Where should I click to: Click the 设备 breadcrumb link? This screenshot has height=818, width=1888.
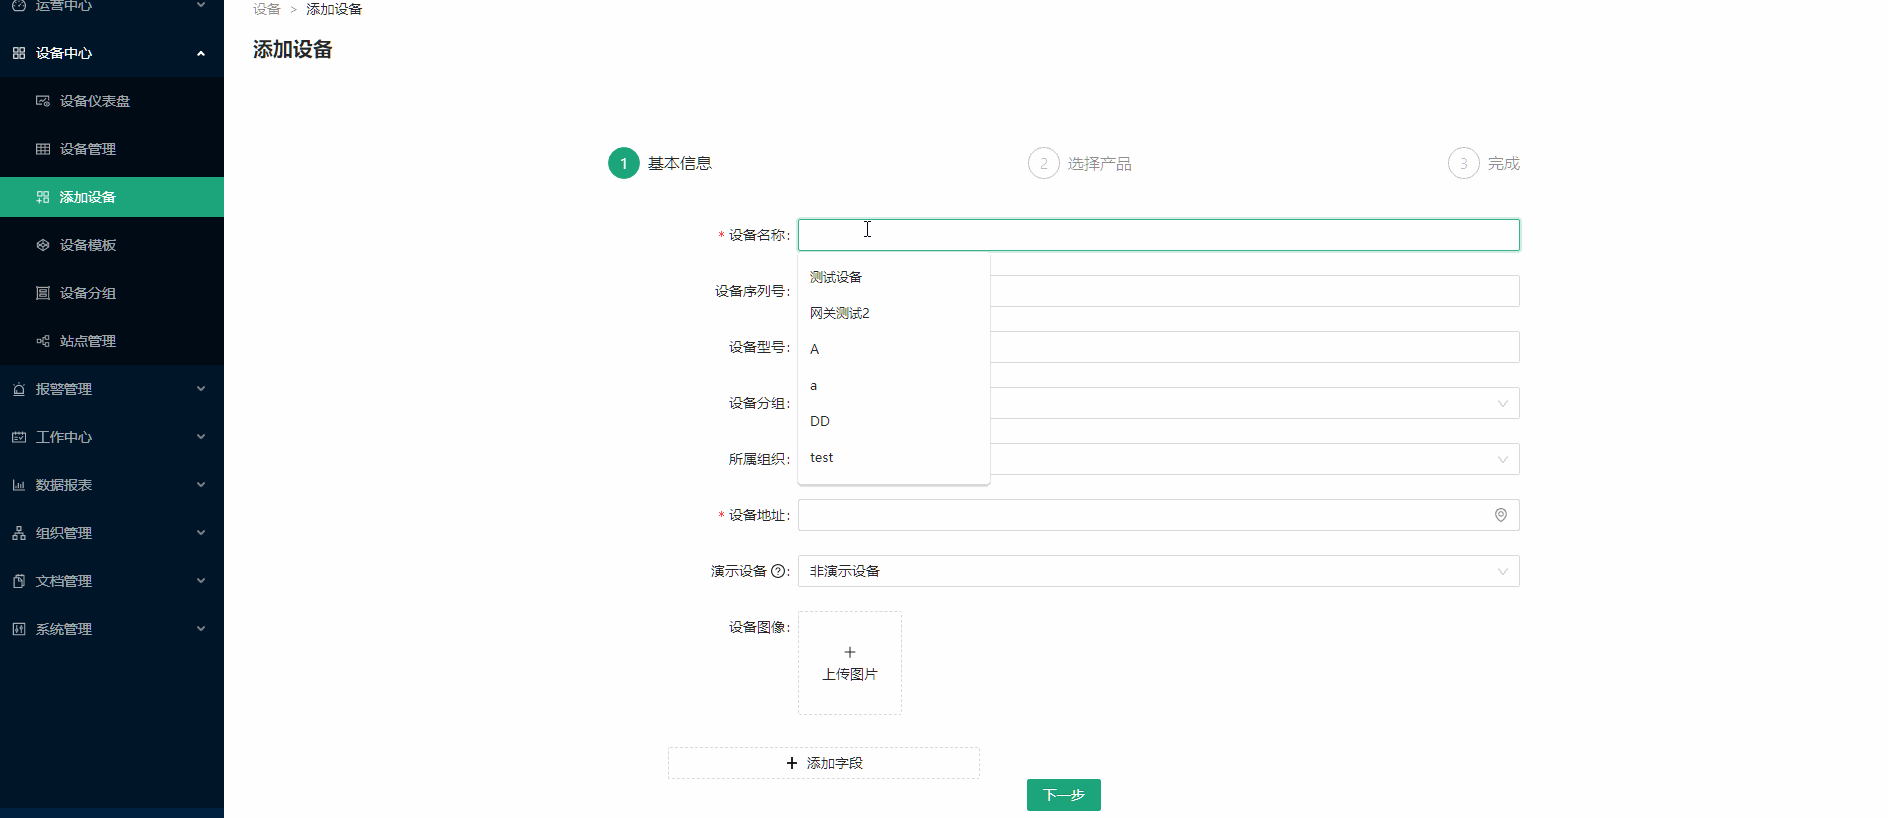pos(266,9)
